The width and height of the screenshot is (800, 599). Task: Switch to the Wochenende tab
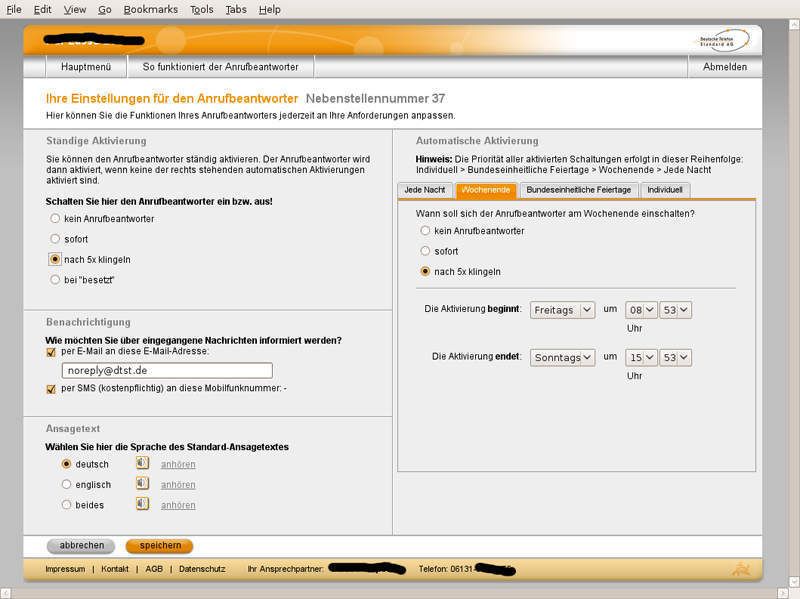[x=486, y=190]
